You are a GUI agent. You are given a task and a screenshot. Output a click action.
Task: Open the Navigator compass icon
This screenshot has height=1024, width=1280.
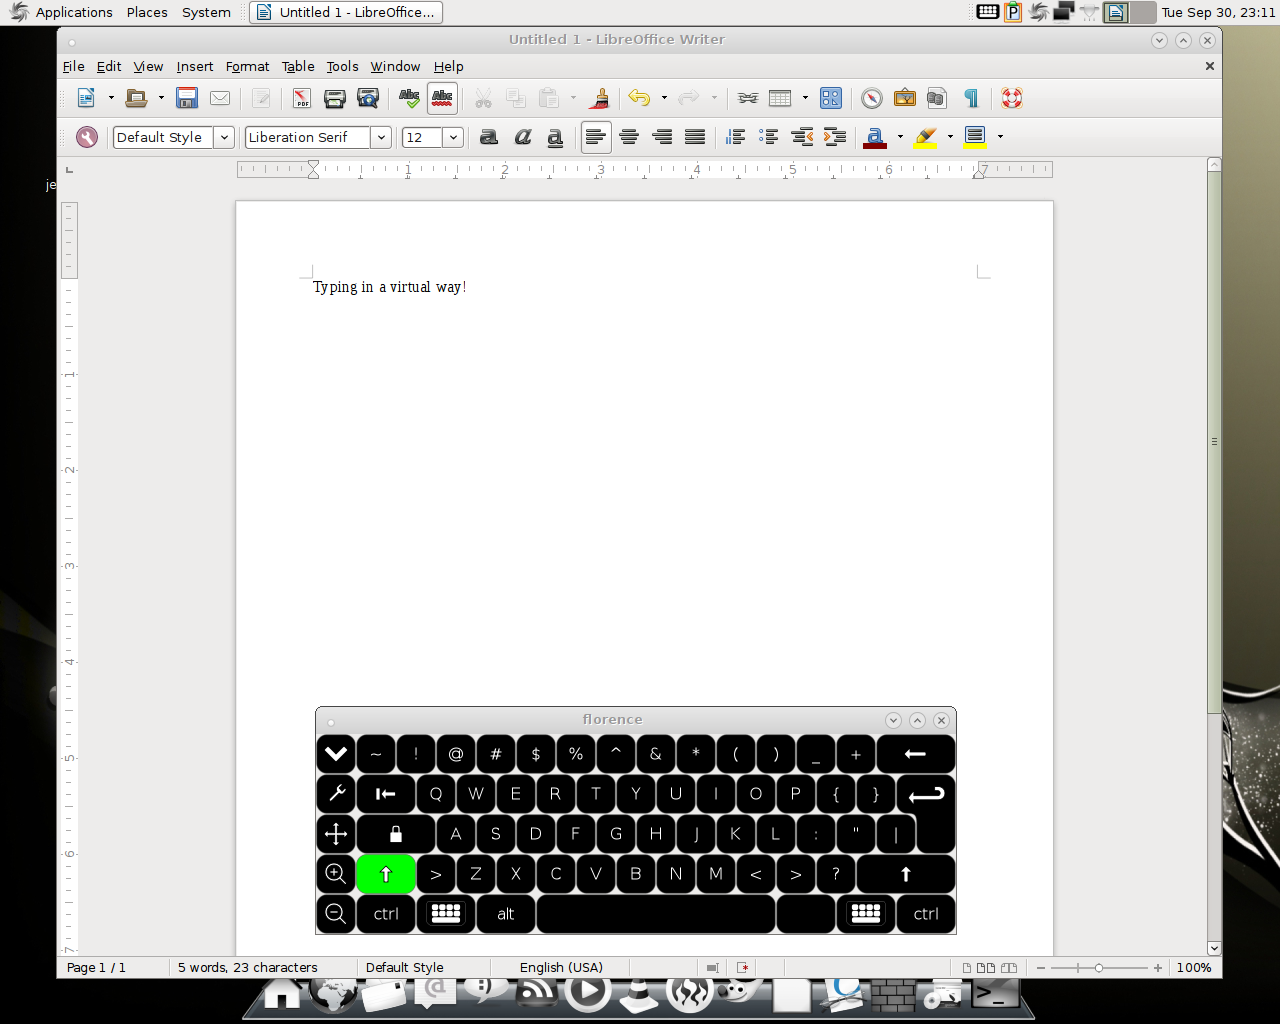pyautogui.click(x=872, y=98)
